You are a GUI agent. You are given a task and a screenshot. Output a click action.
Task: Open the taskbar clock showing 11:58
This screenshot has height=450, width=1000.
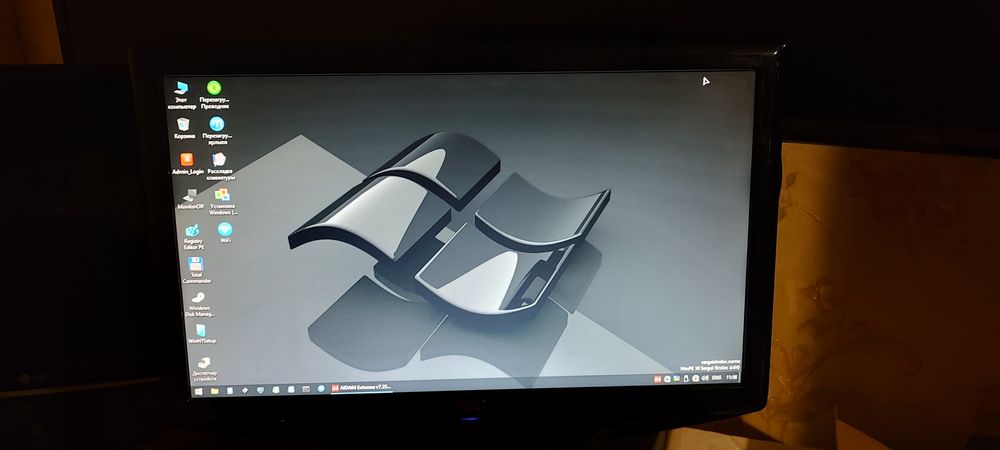[732, 377]
